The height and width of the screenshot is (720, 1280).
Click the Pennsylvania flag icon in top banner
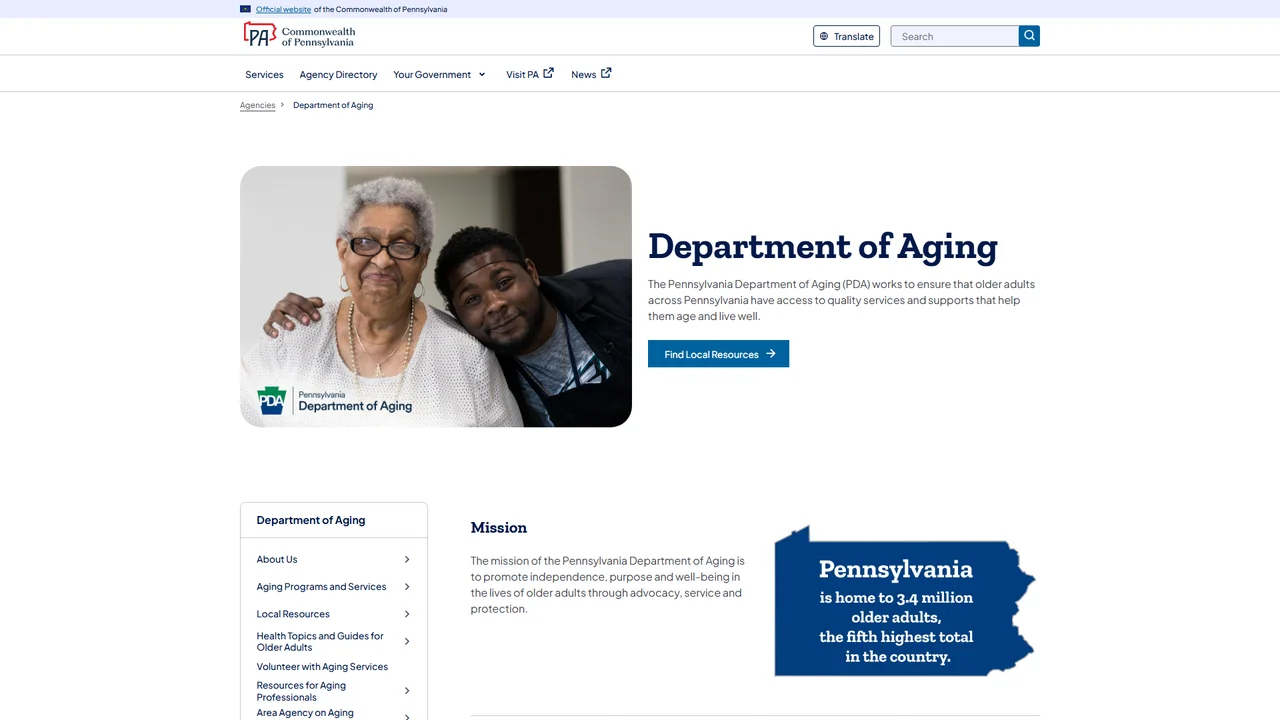(x=245, y=9)
